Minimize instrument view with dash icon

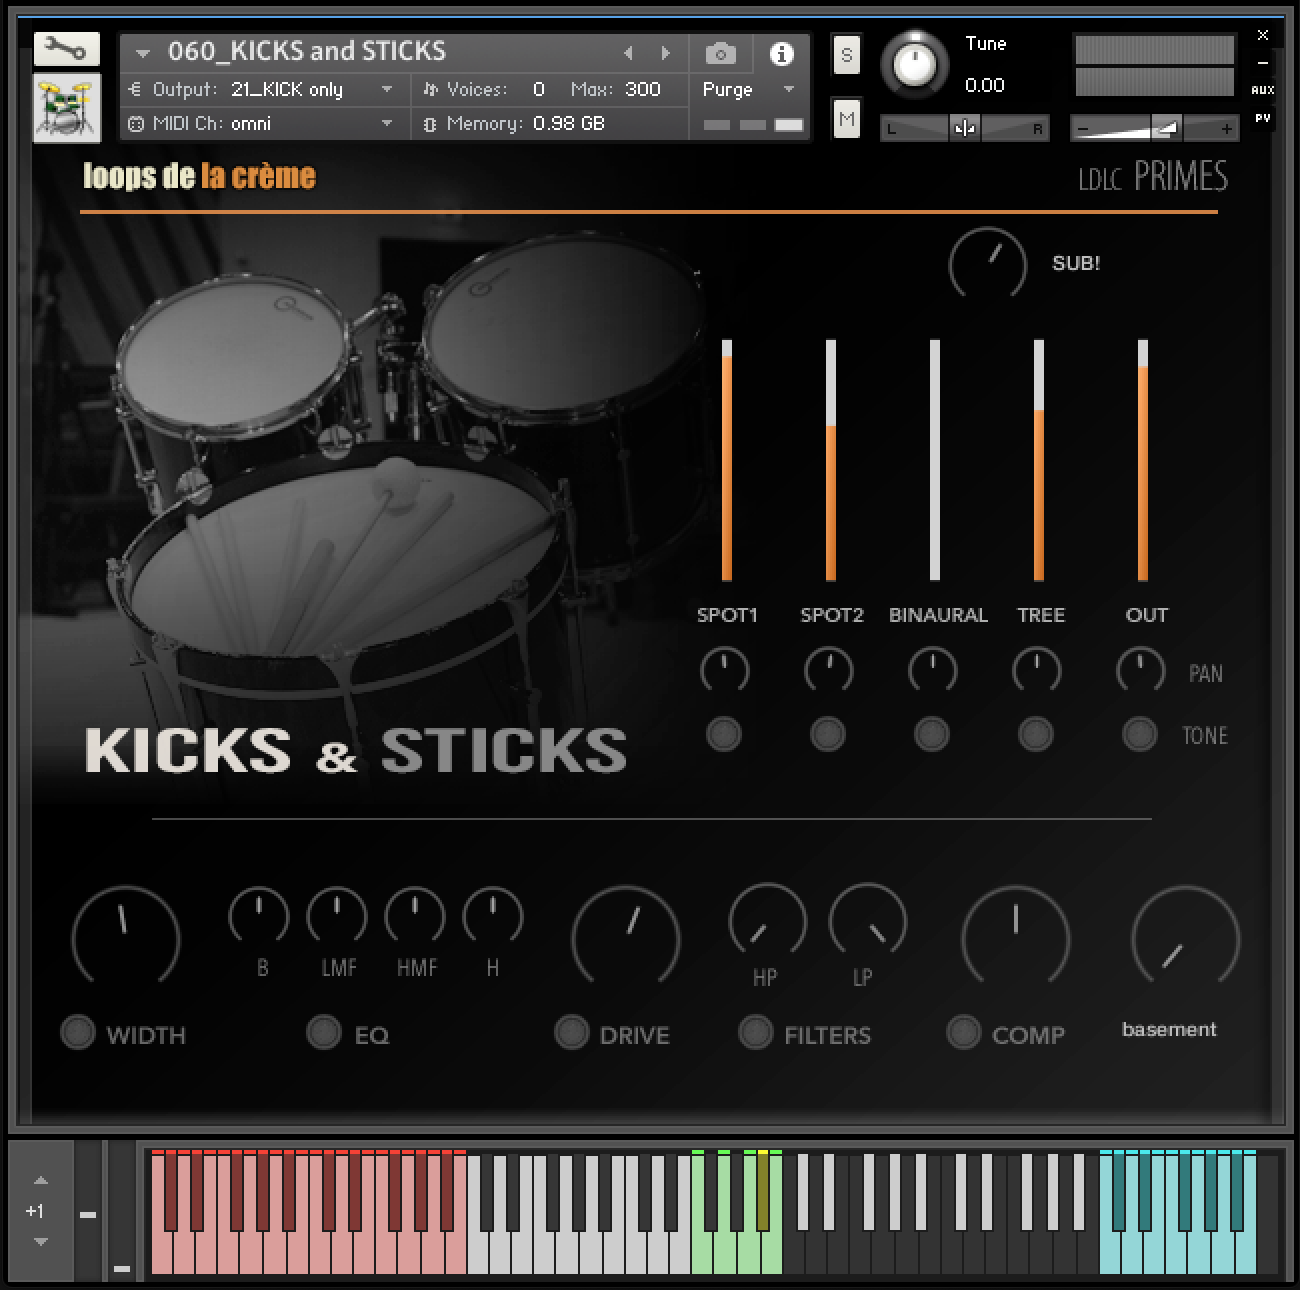coord(1263,62)
